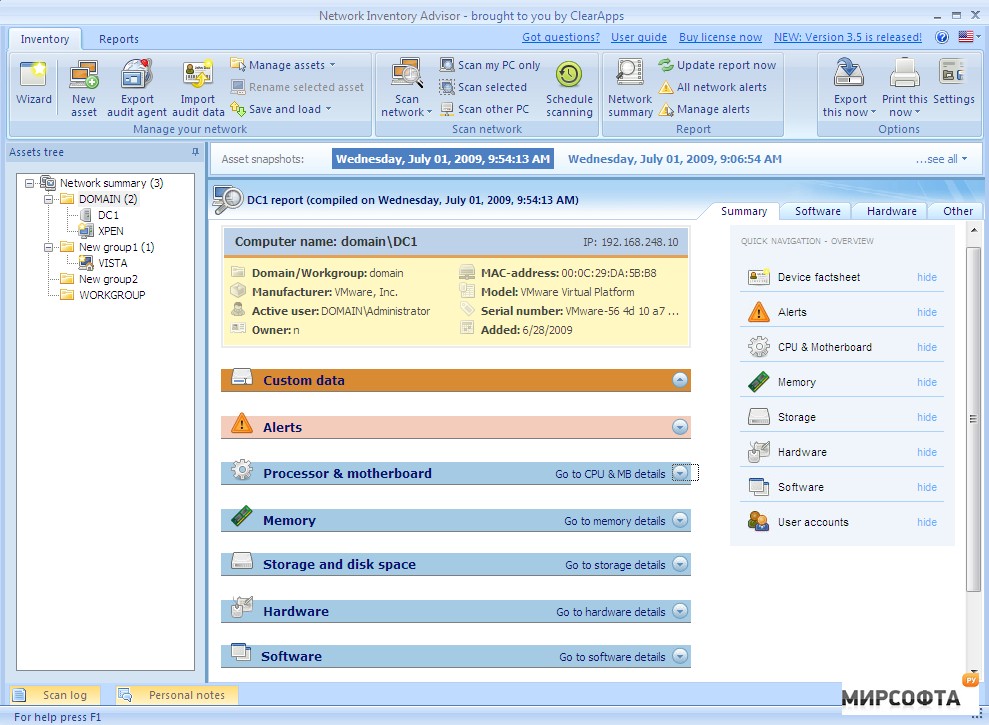Screen dimensions: 989x725
Task: Click Go to memory details link
Action: tap(614, 521)
